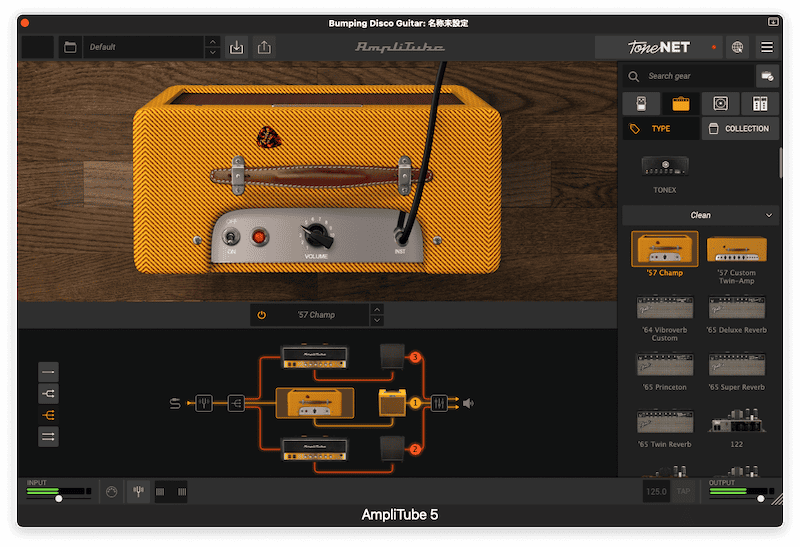Click the chain input S icon
The image size is (800, 547).
click(x=175, y=404)
